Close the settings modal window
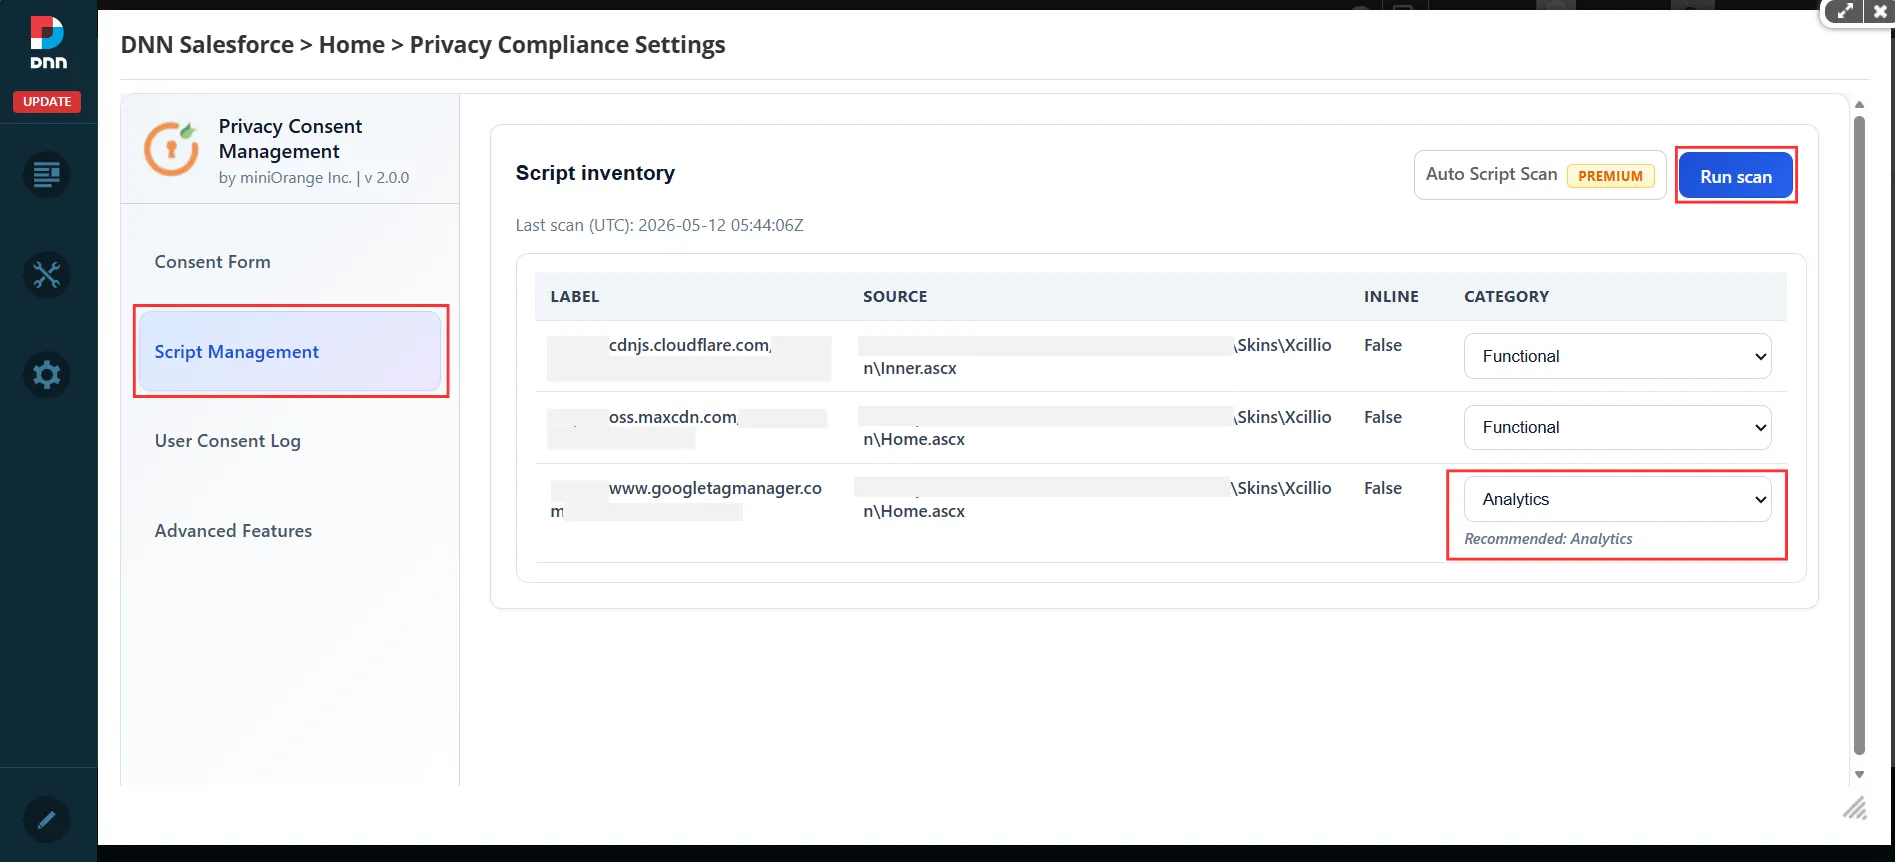 click(x=1880, y=12)
